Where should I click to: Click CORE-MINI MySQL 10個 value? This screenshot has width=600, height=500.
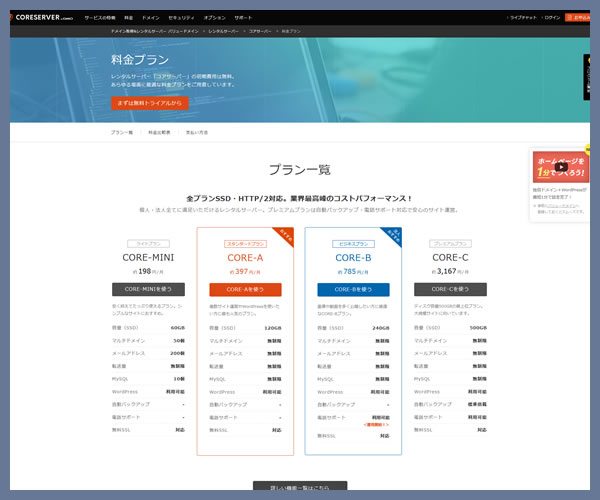179,379
